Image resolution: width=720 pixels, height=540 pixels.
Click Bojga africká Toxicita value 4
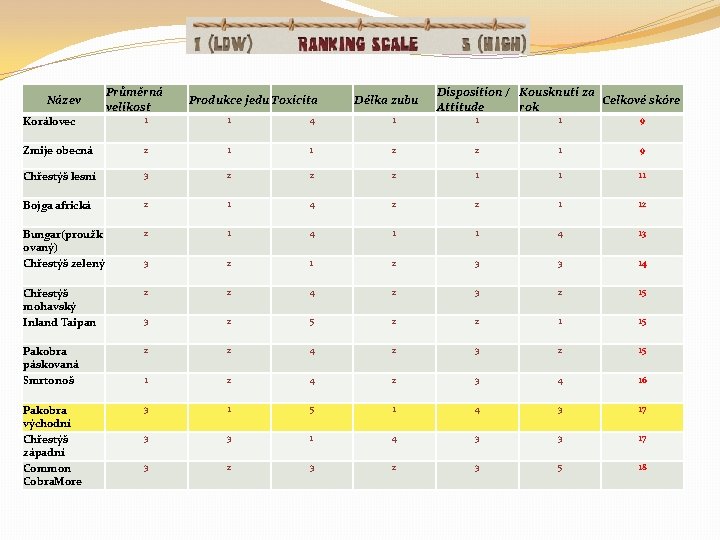point(312,205)
